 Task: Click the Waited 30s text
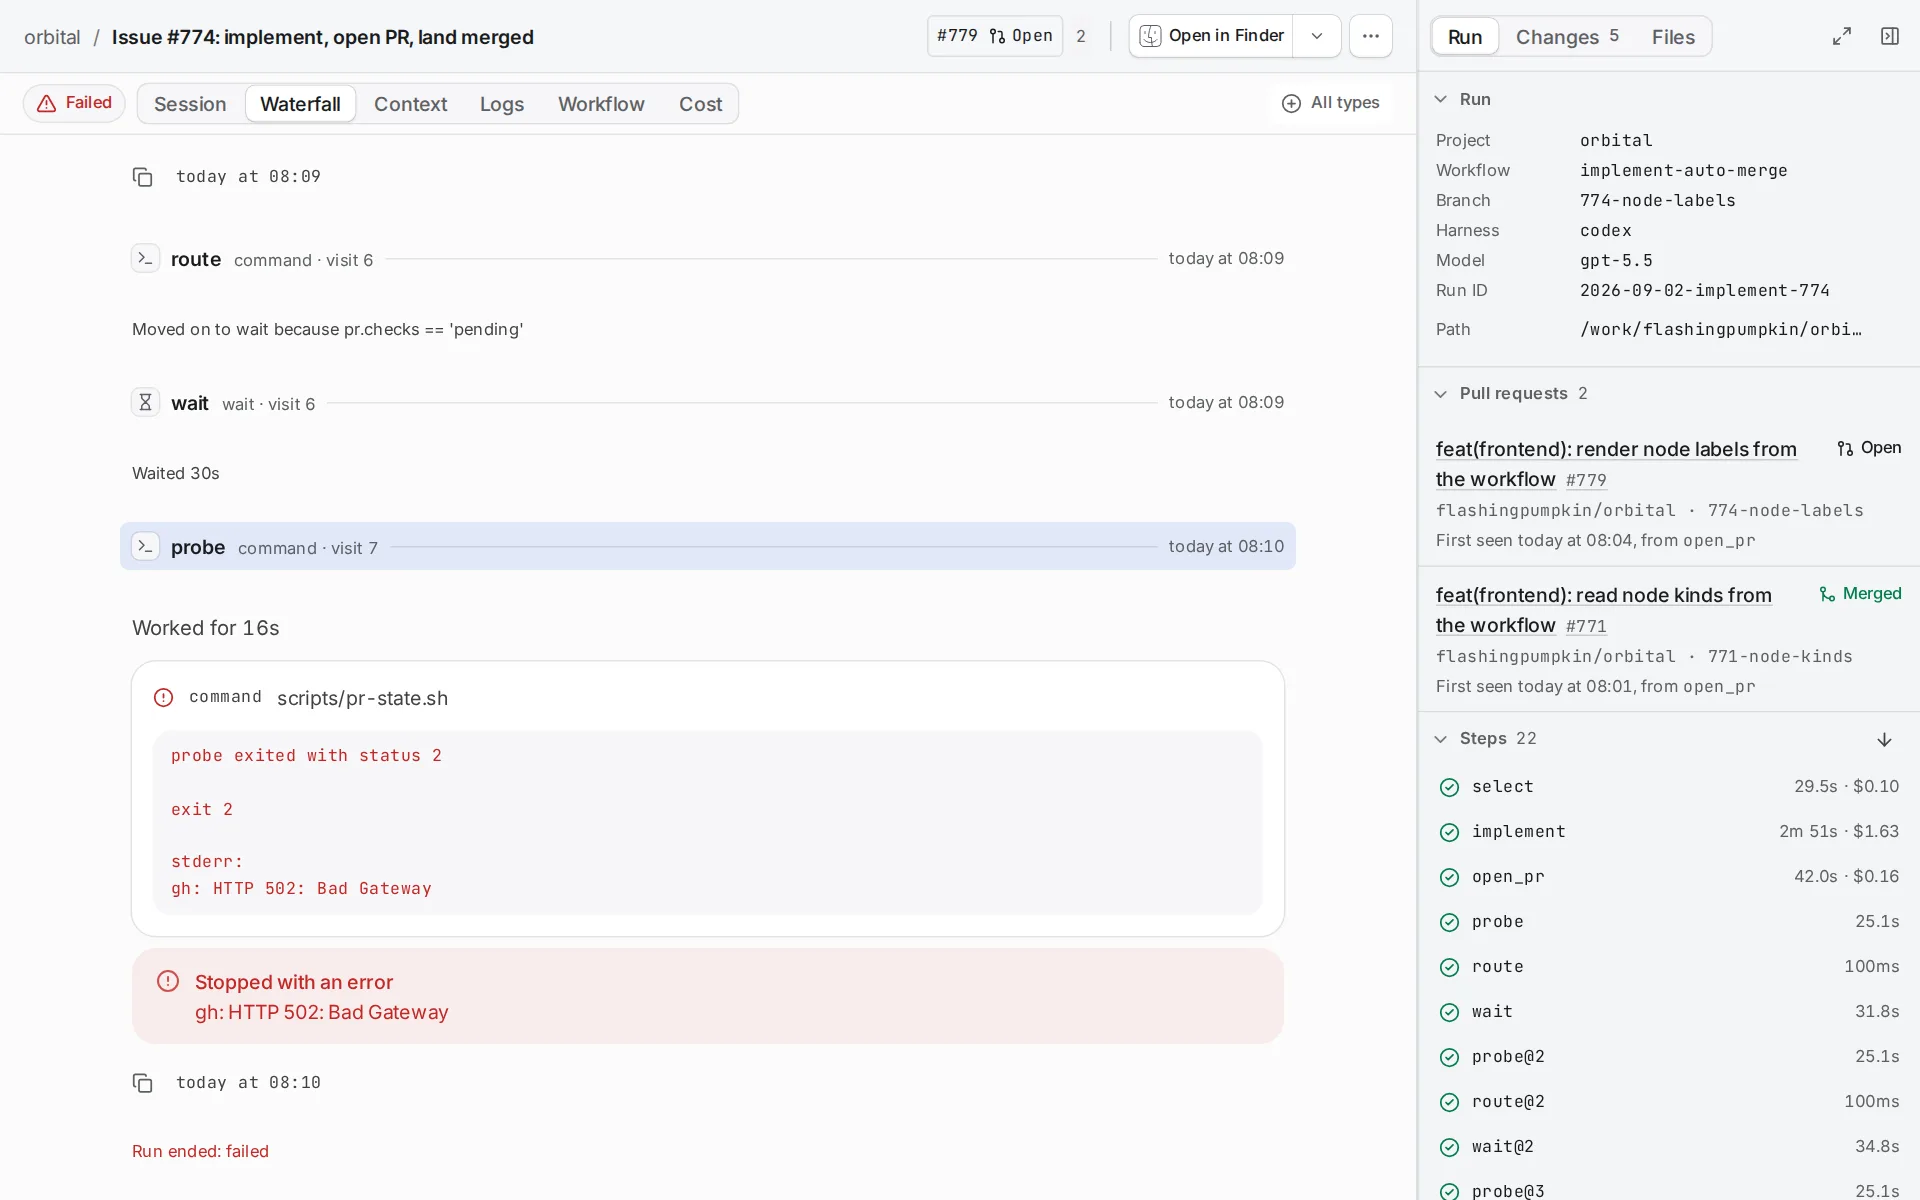[176, 474]
